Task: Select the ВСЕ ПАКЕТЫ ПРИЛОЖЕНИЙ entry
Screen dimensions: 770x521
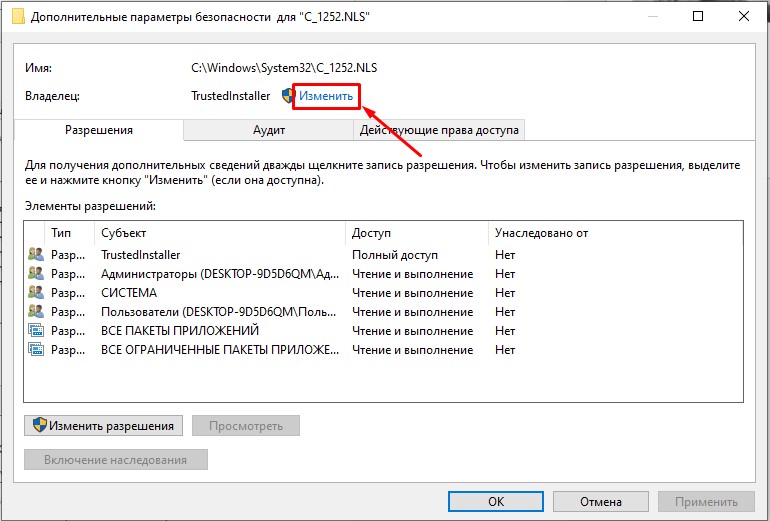Action: point(383,331)
